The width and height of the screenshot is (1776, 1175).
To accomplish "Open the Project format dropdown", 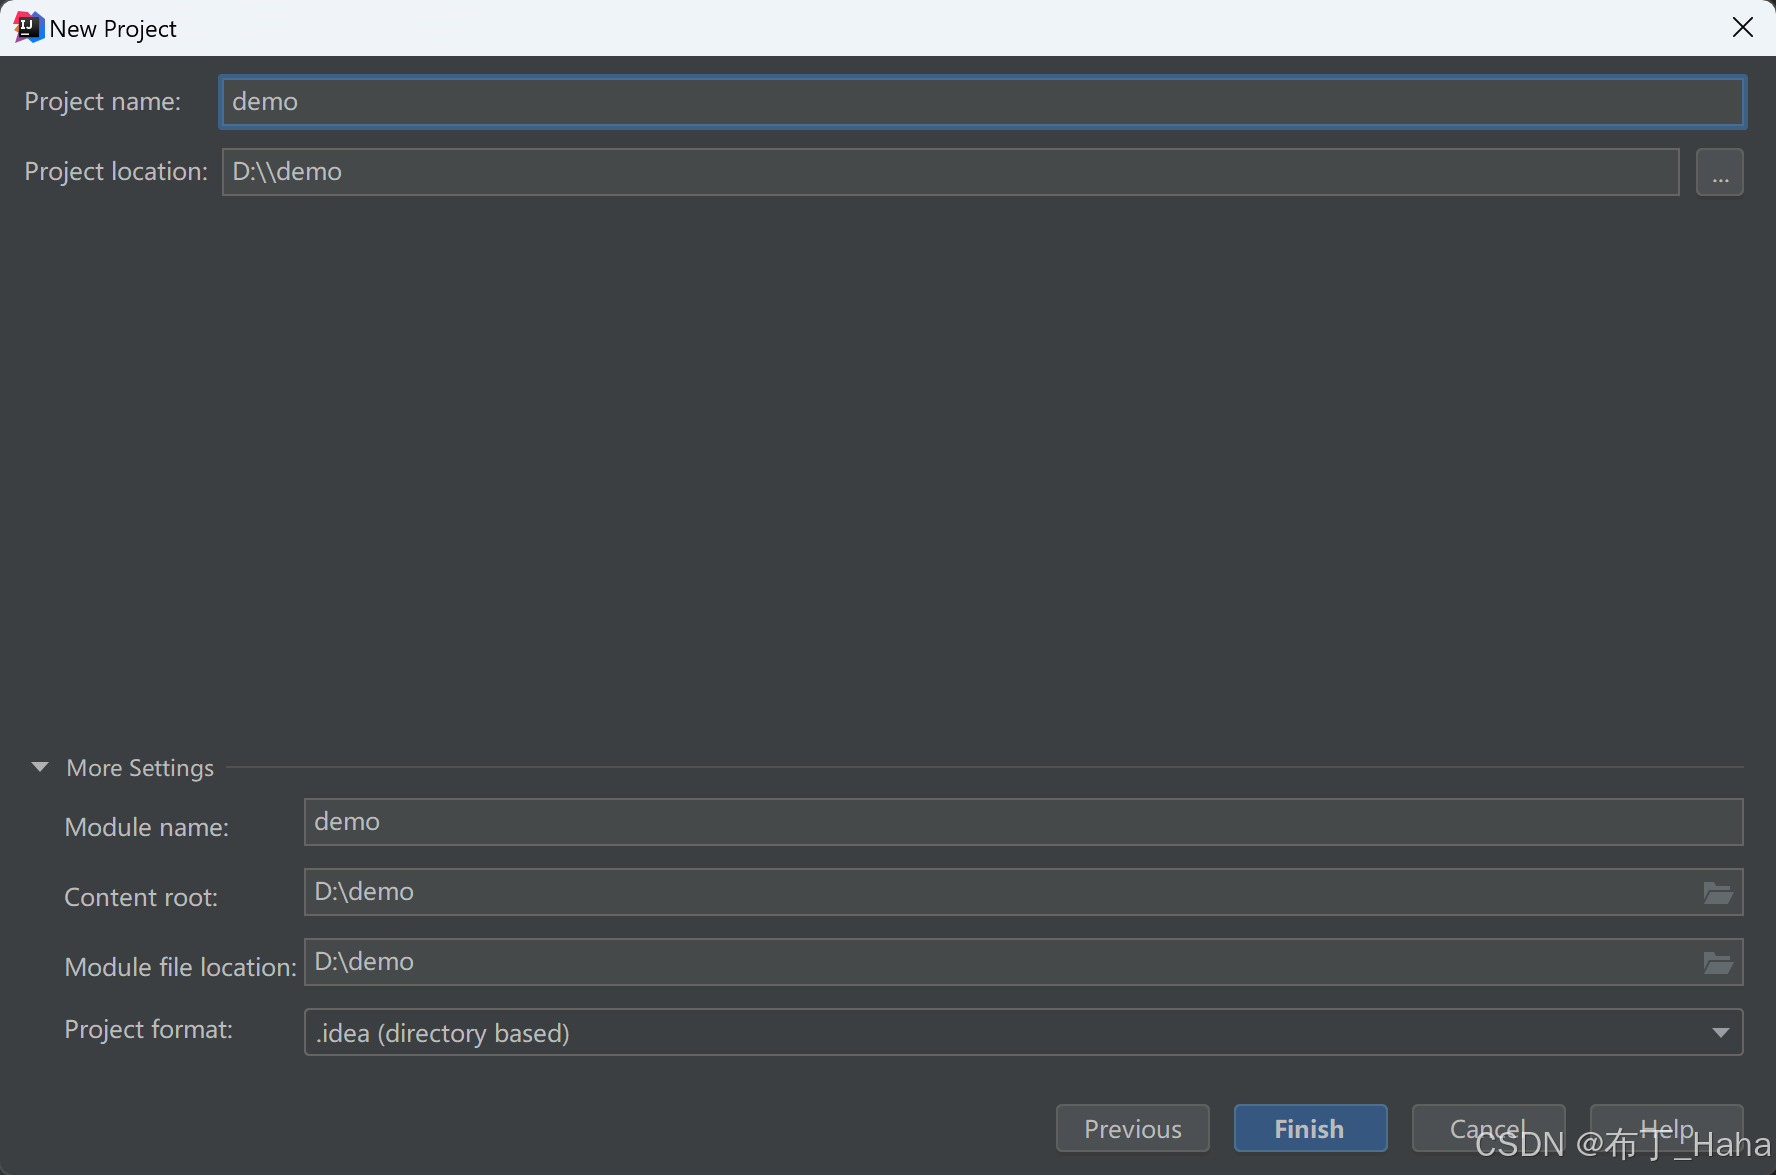I will coord(1023,1032).
